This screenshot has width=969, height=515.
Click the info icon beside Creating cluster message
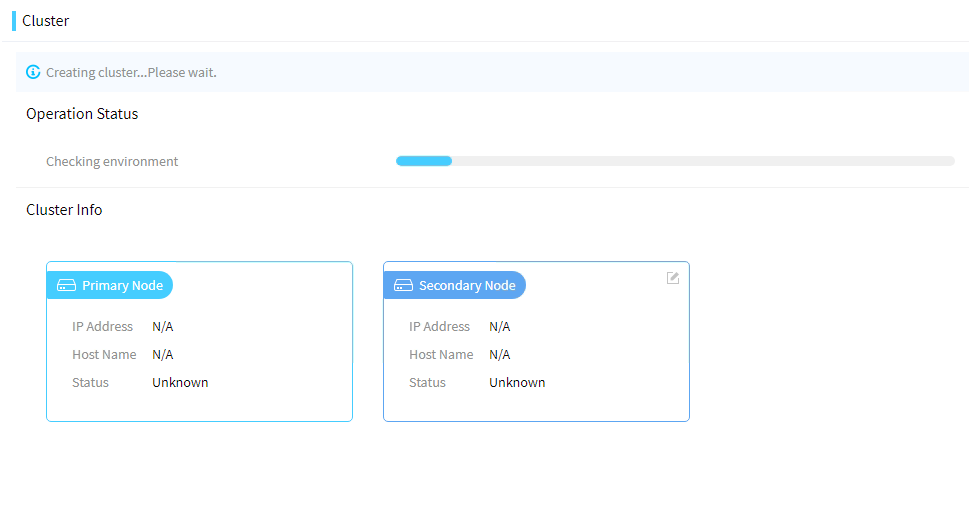pos(33,72)
